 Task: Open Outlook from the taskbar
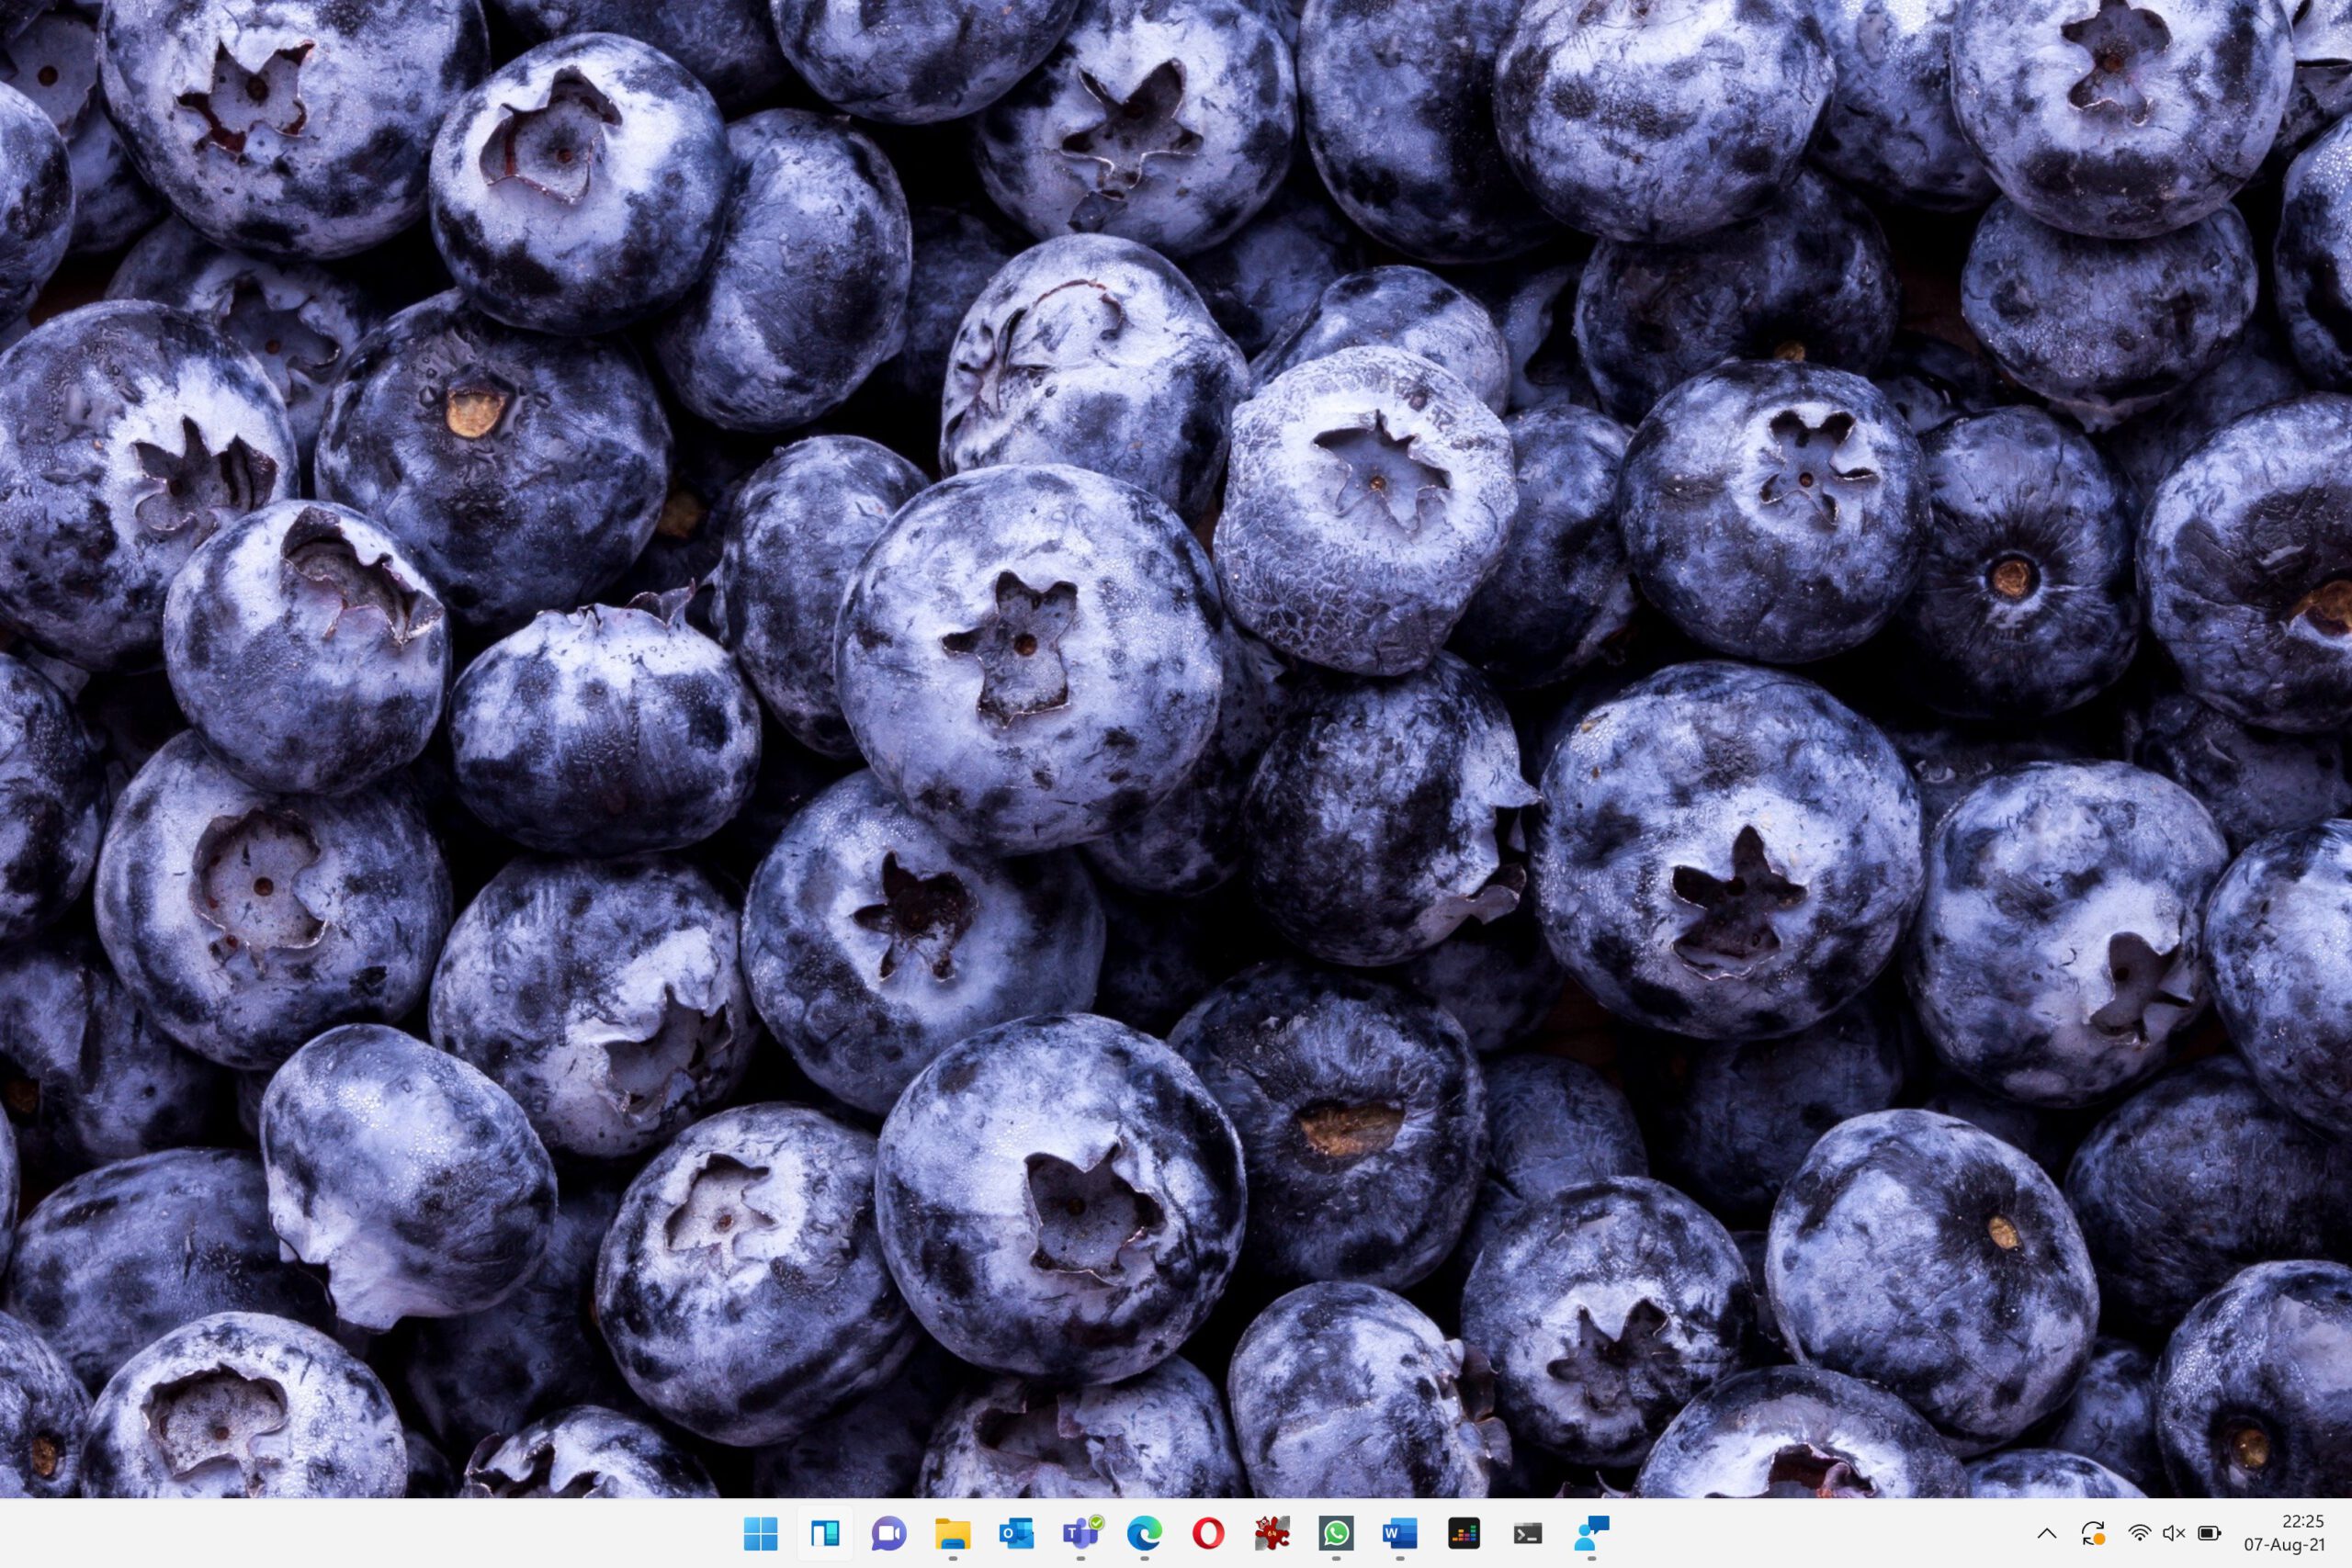click(1016, 1533)
